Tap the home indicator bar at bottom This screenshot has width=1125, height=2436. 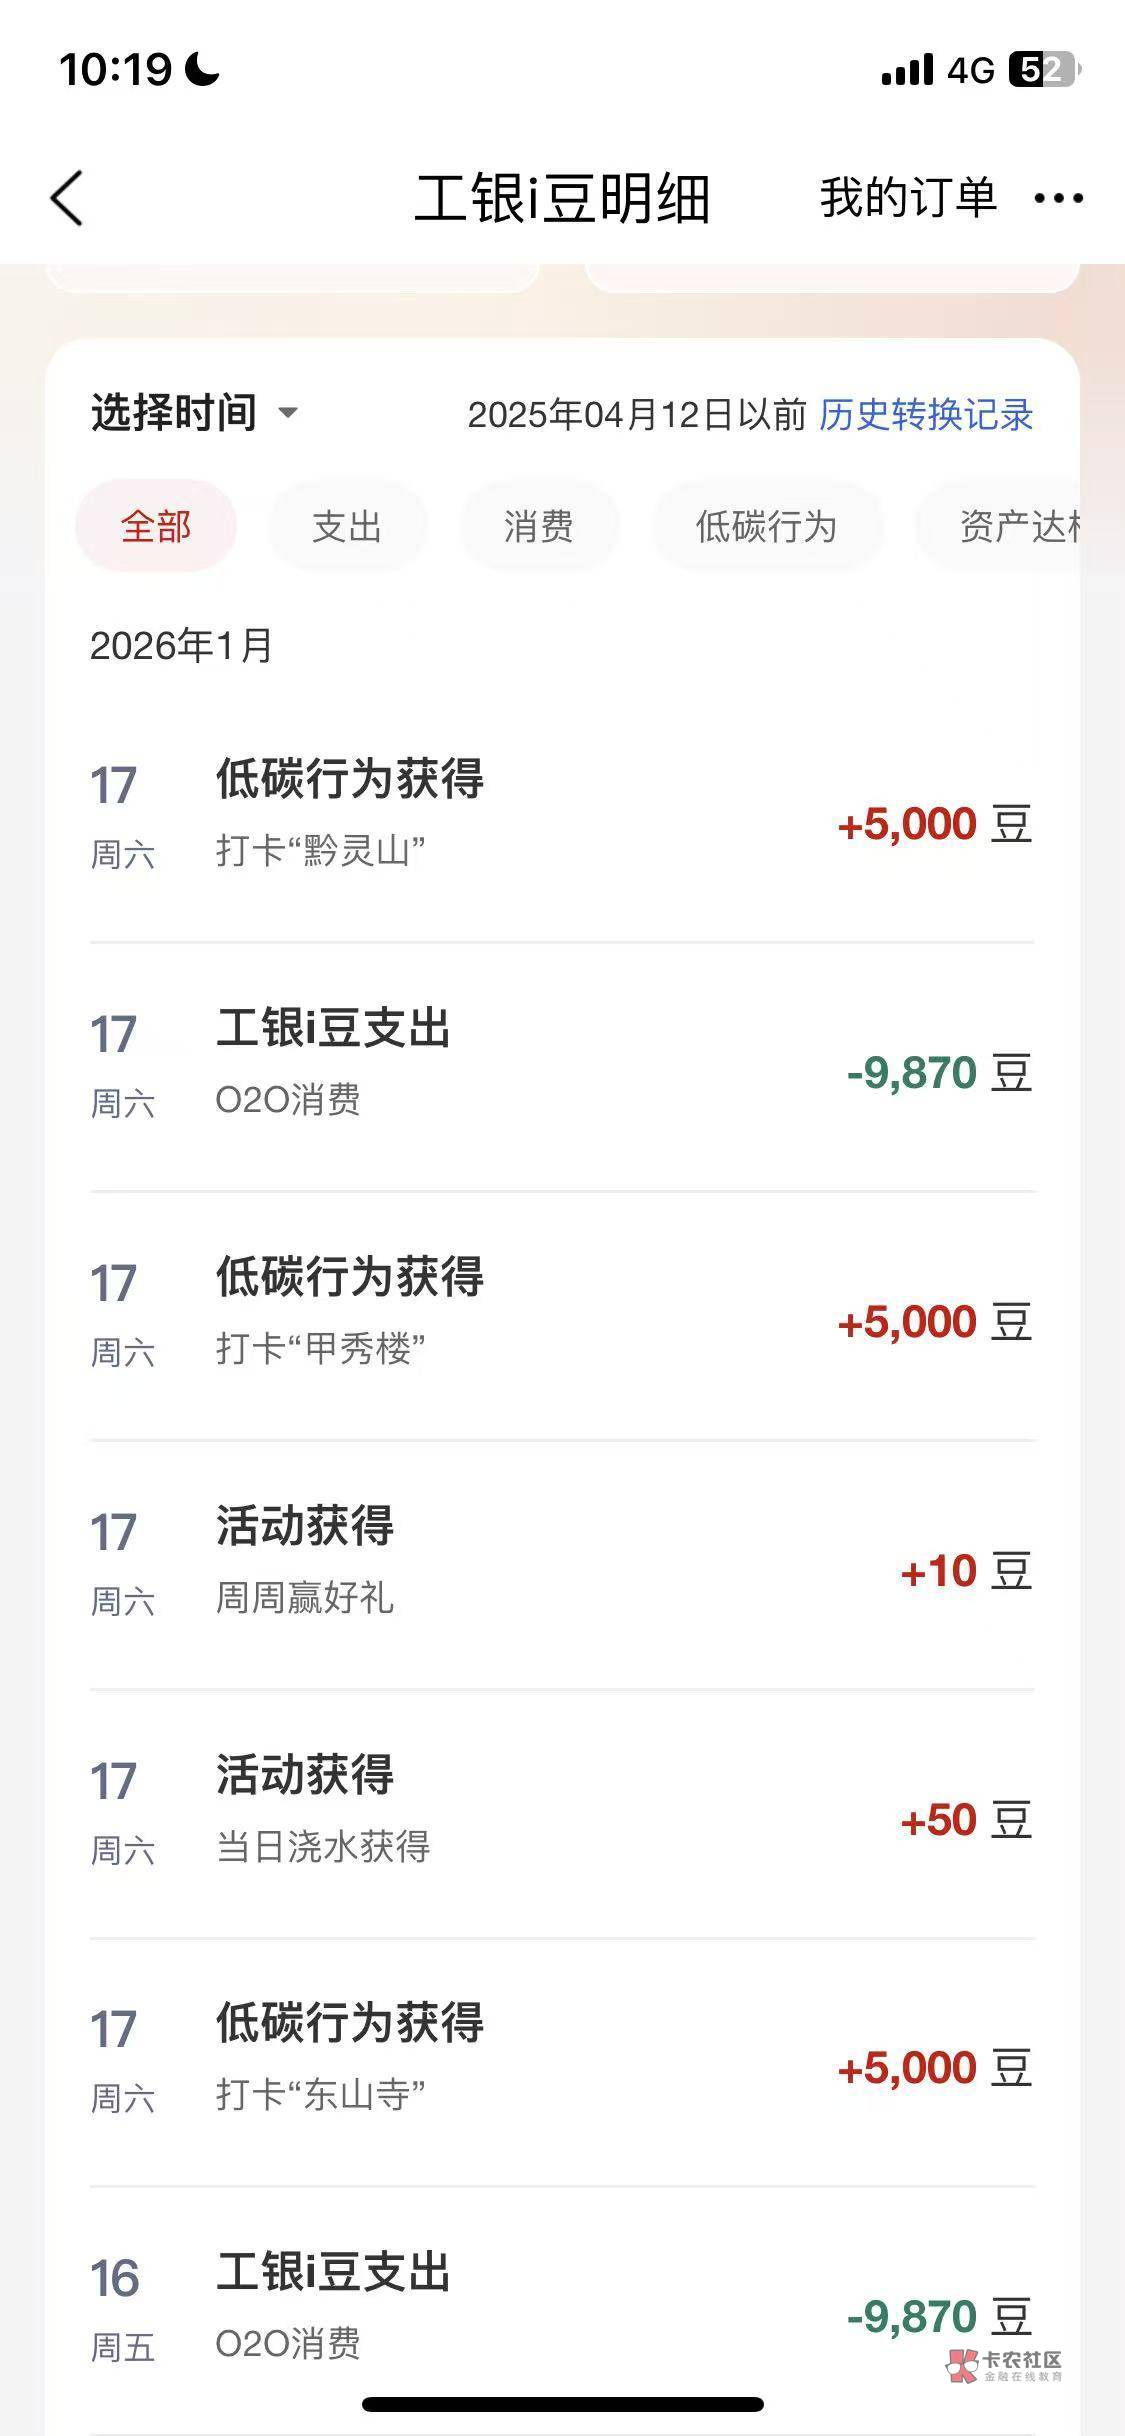(562, 2404)
